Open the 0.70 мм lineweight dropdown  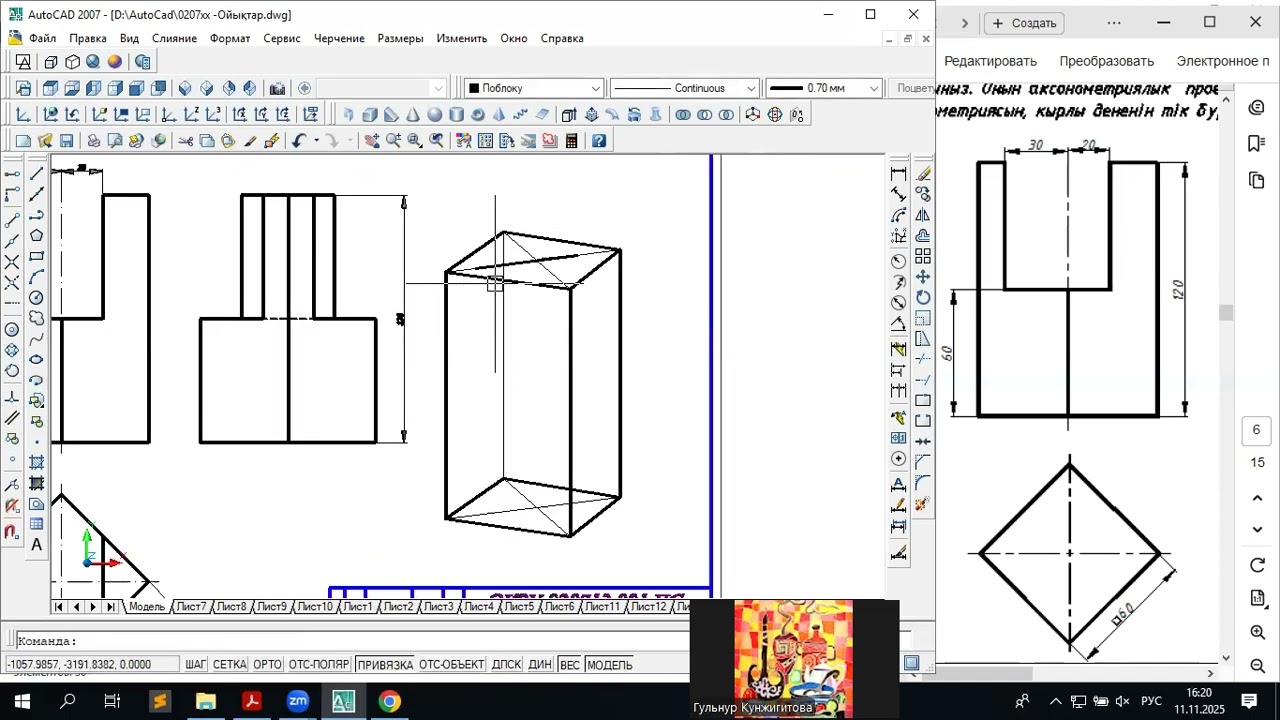coord(824,88)
